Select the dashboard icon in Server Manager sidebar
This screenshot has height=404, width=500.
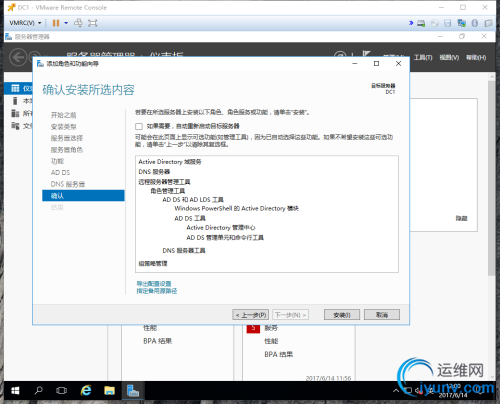pos(15,88)
